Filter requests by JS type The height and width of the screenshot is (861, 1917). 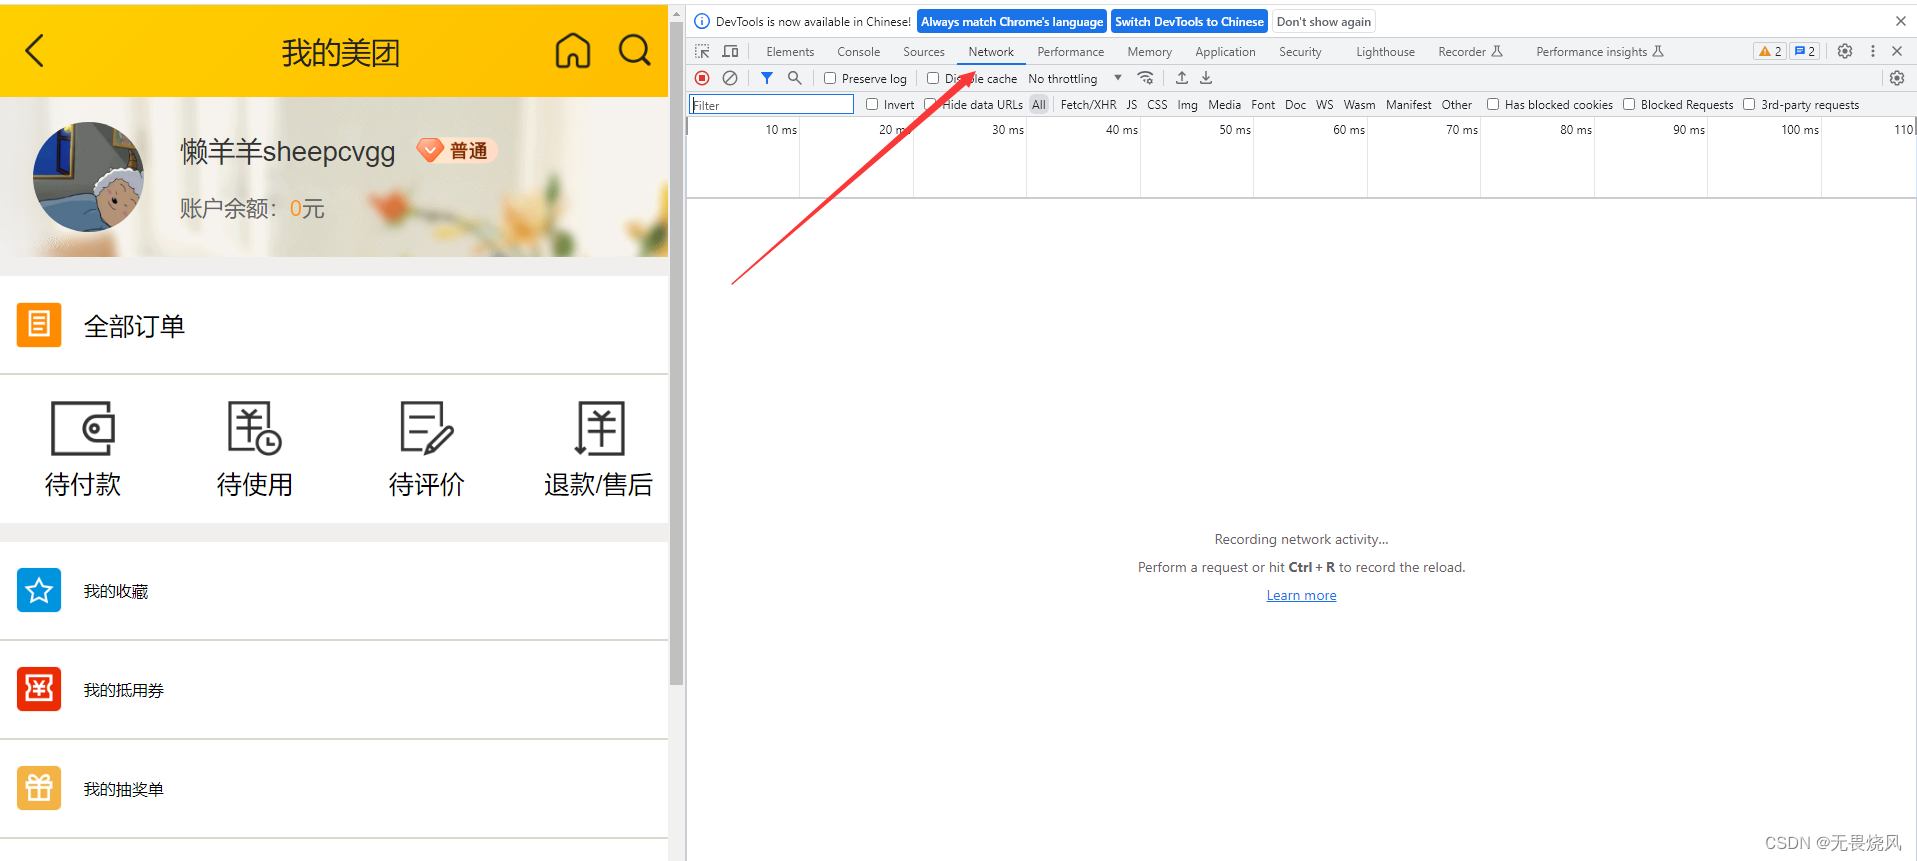(1131, 104)
